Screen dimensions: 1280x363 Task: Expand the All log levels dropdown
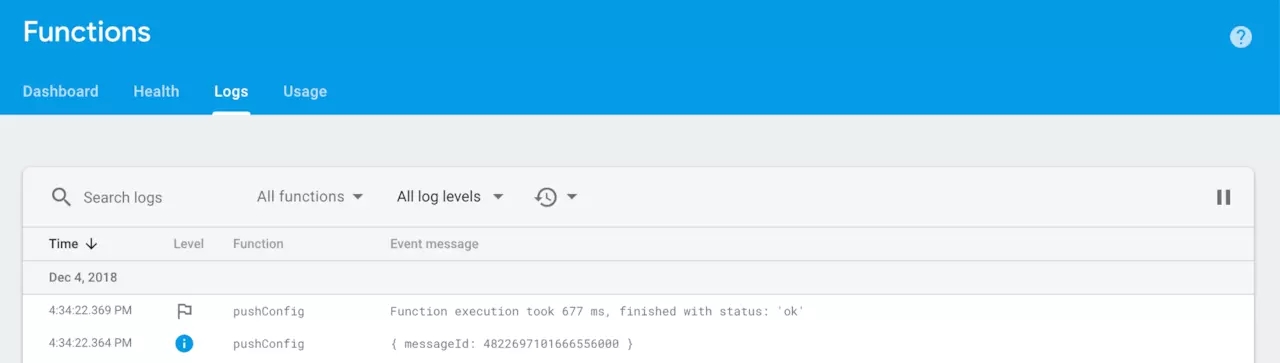click(450, 197)
